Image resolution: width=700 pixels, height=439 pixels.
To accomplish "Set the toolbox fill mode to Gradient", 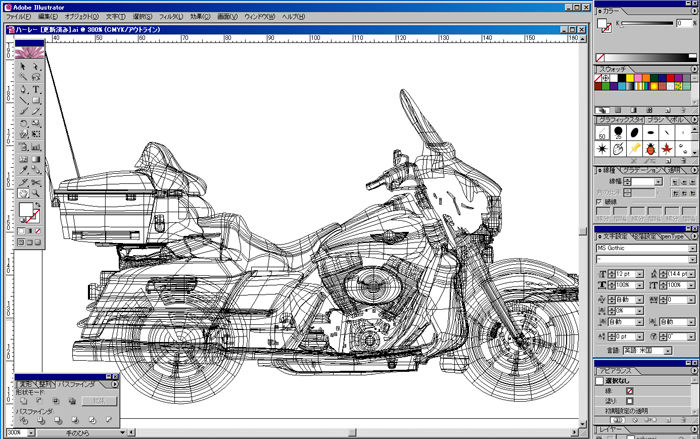I will [x=30, y=231].
